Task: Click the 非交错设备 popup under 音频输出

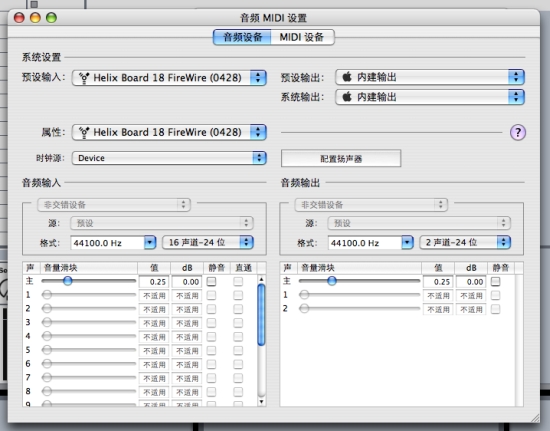Action: coord(371,205)
